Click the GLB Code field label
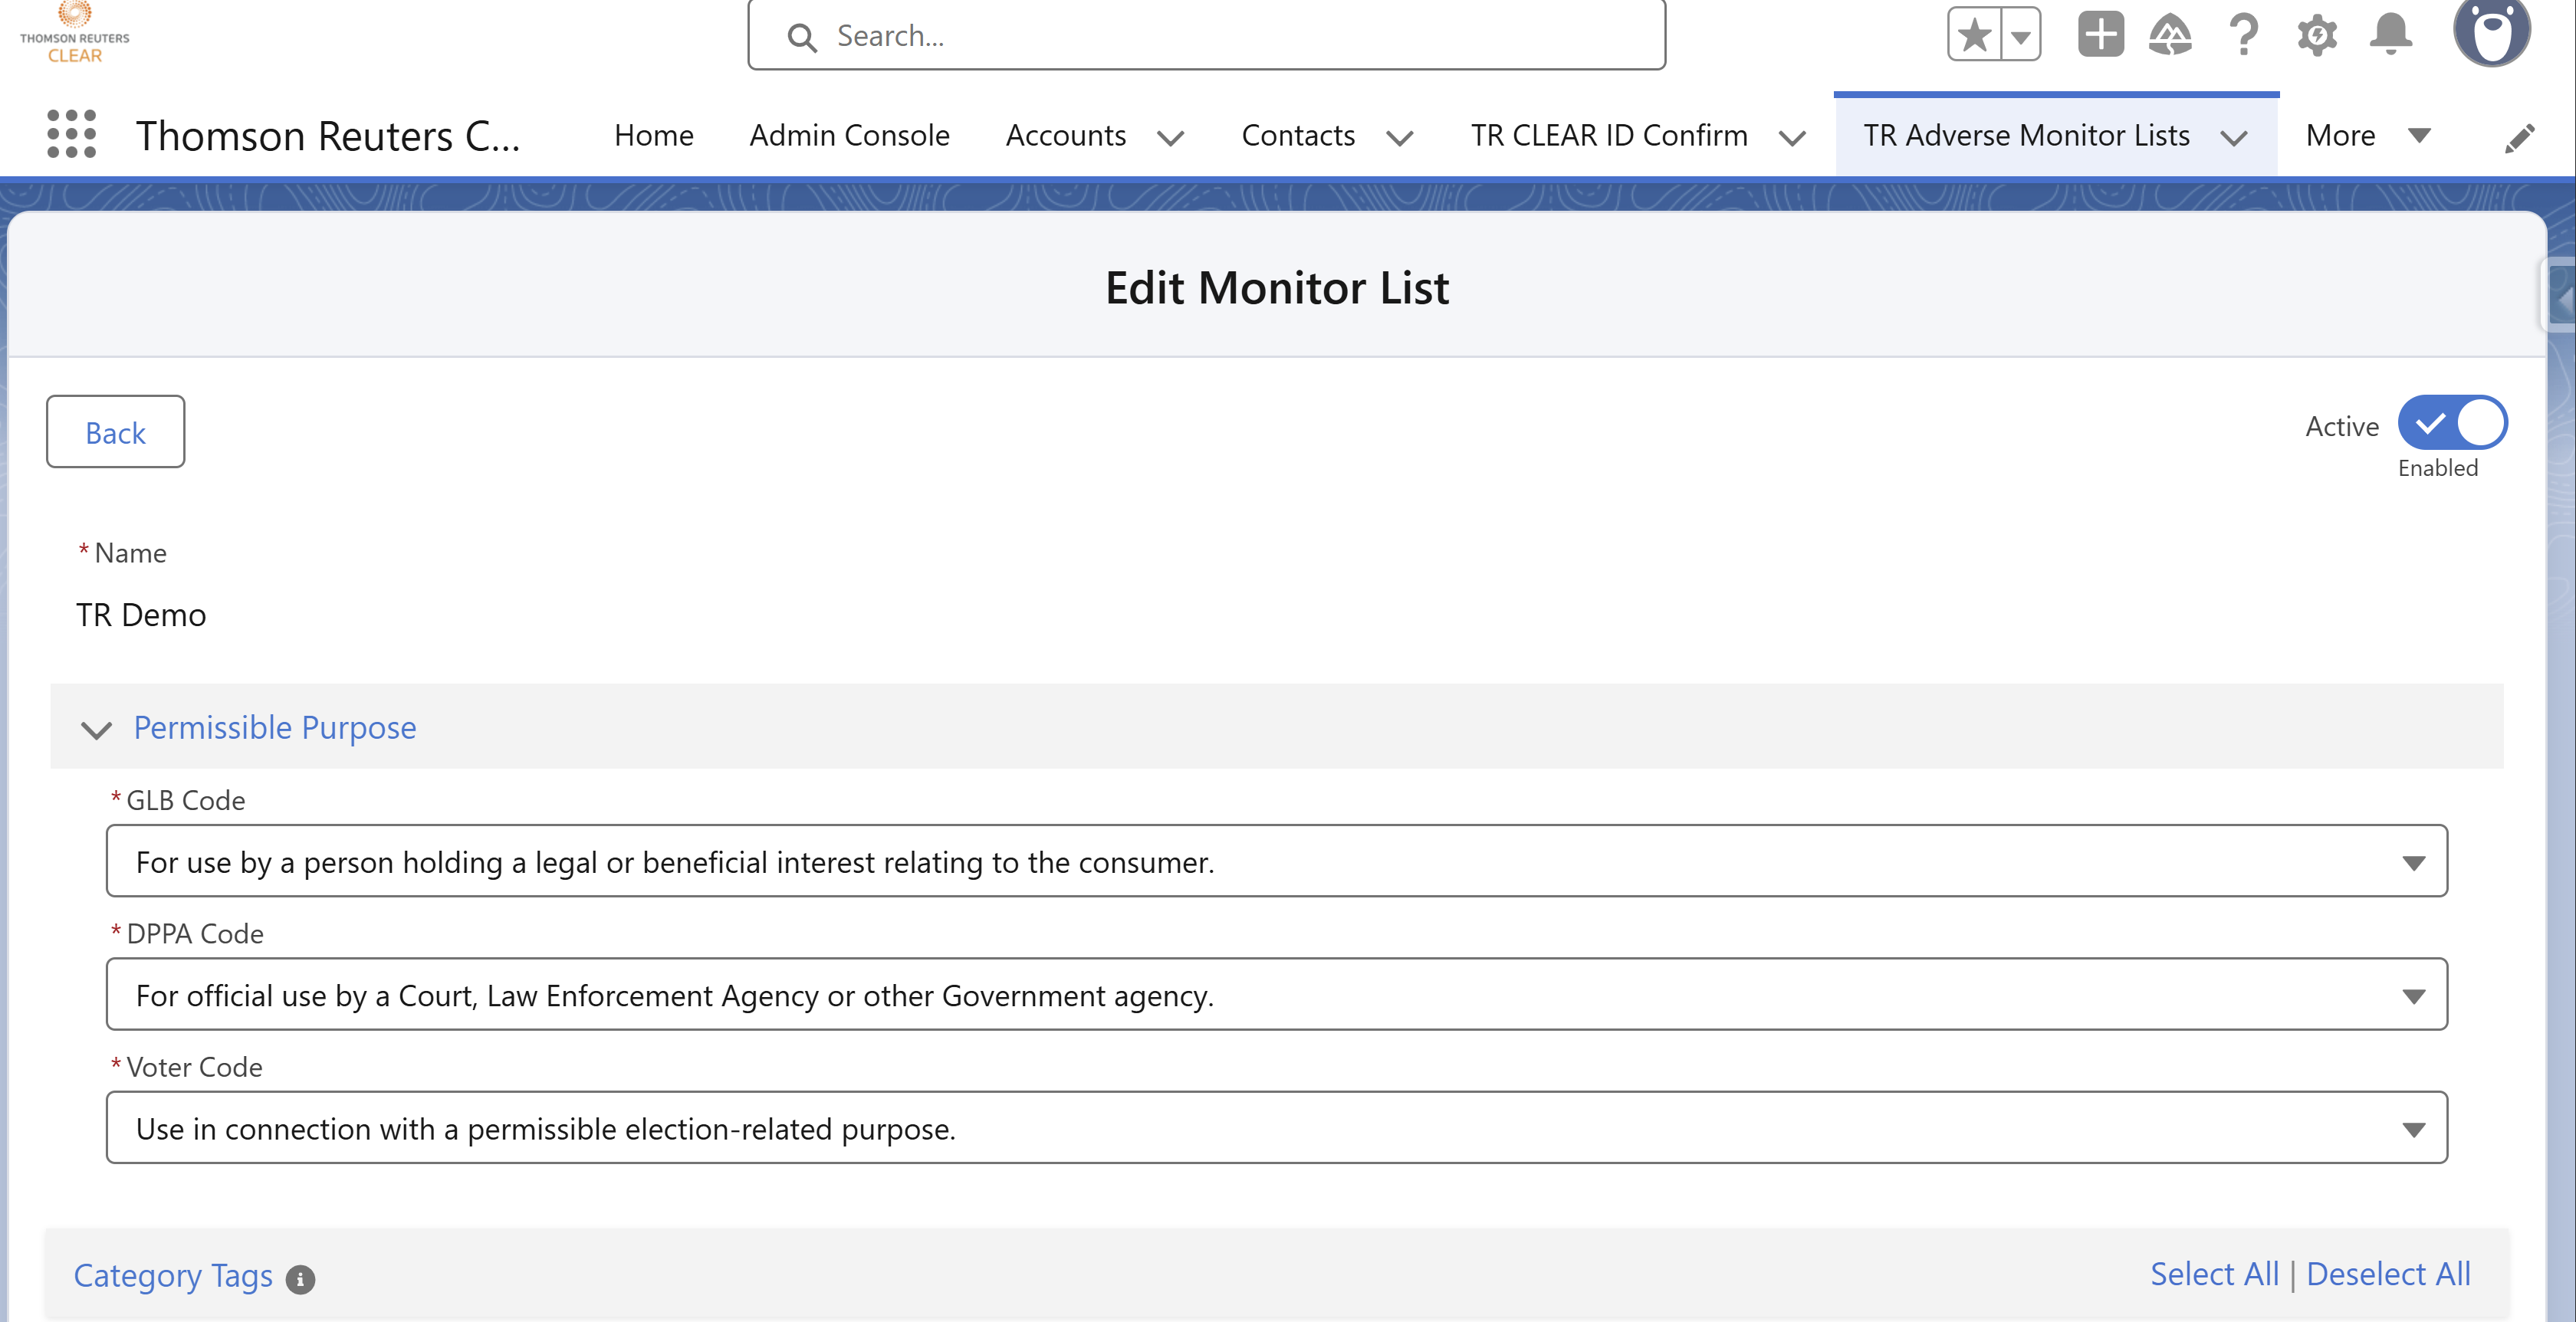This screenshot has height=1322, width=2576. (185, 800)
